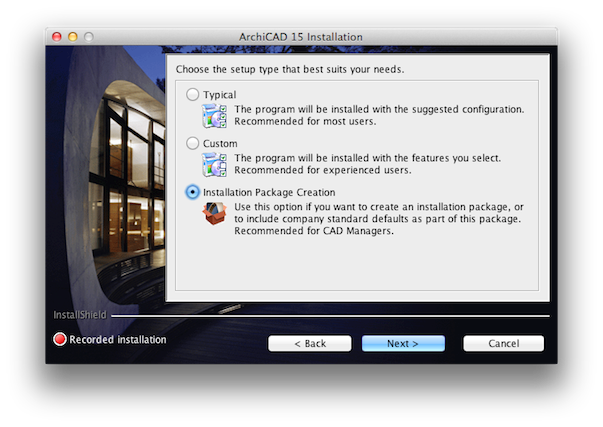603x427 pixels.
Task: Click the ArchiCAD 15 Installation title bar
Action: [301, 37]
